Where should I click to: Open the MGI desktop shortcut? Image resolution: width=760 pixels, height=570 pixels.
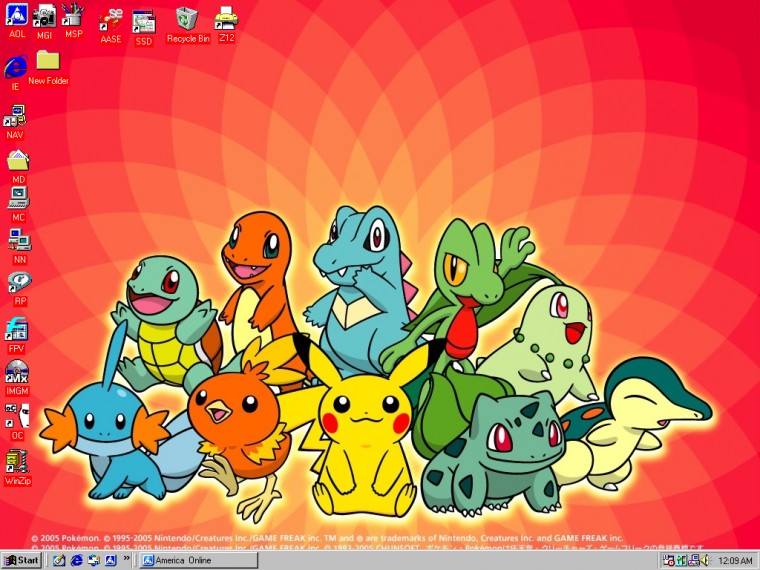44,22
